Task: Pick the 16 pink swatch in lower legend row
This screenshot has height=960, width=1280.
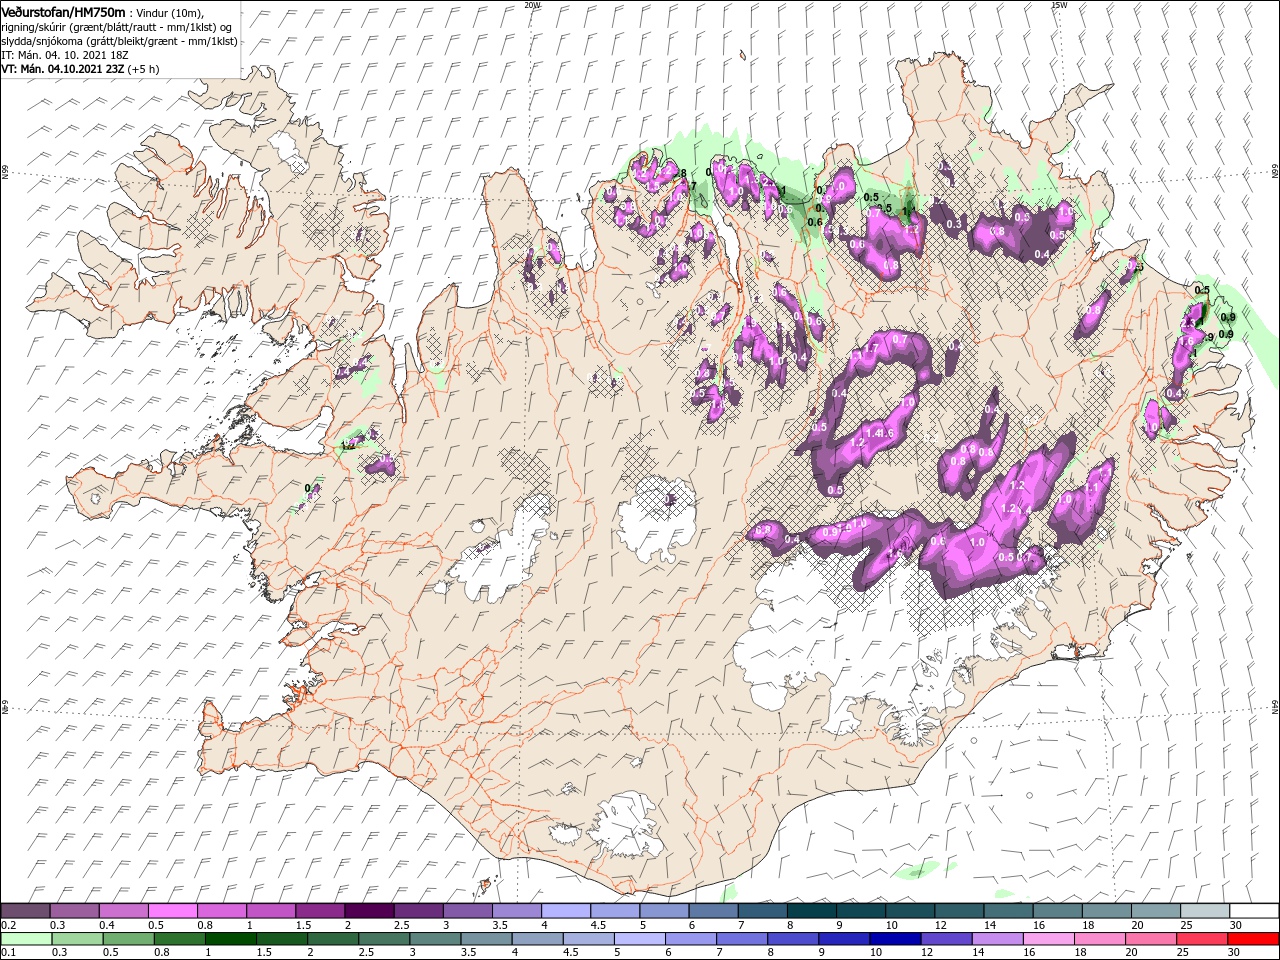Action: pos(1048,939)
